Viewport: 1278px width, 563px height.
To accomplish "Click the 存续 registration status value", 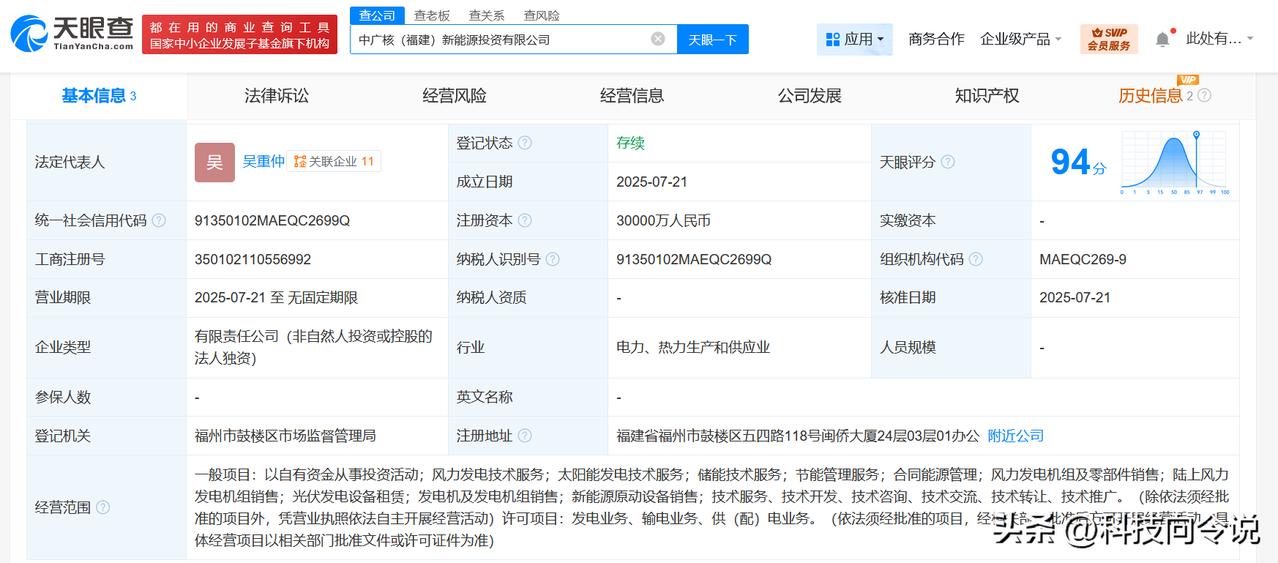I will pos(631,143).
